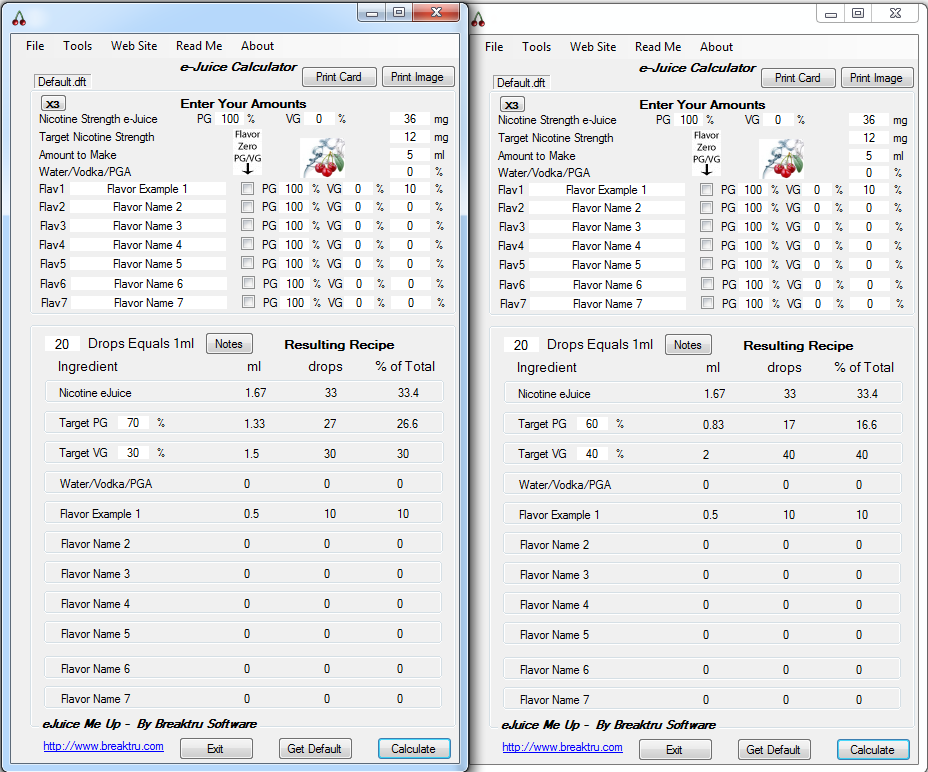Click Flavor Name 2 name field, right window
This screenshot has height=772, width=928.
607,208
